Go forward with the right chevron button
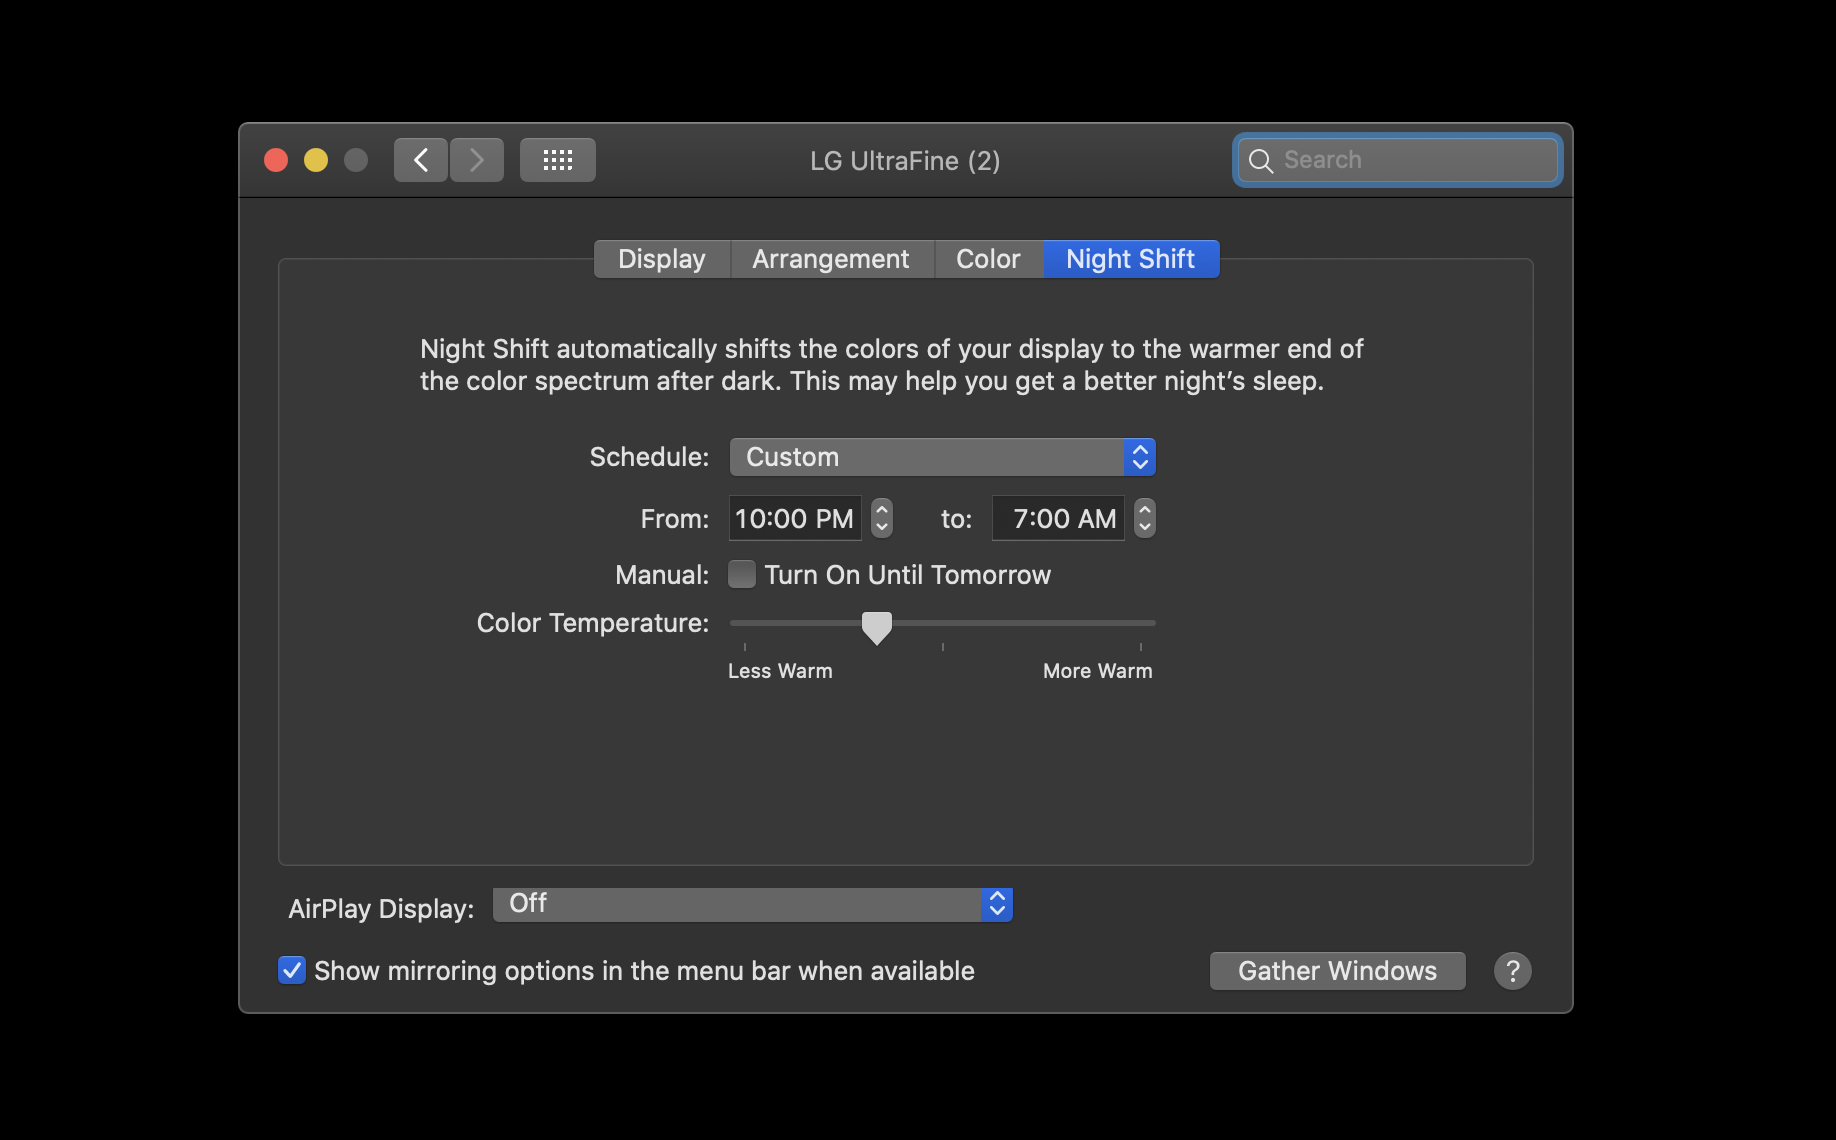 477,160
